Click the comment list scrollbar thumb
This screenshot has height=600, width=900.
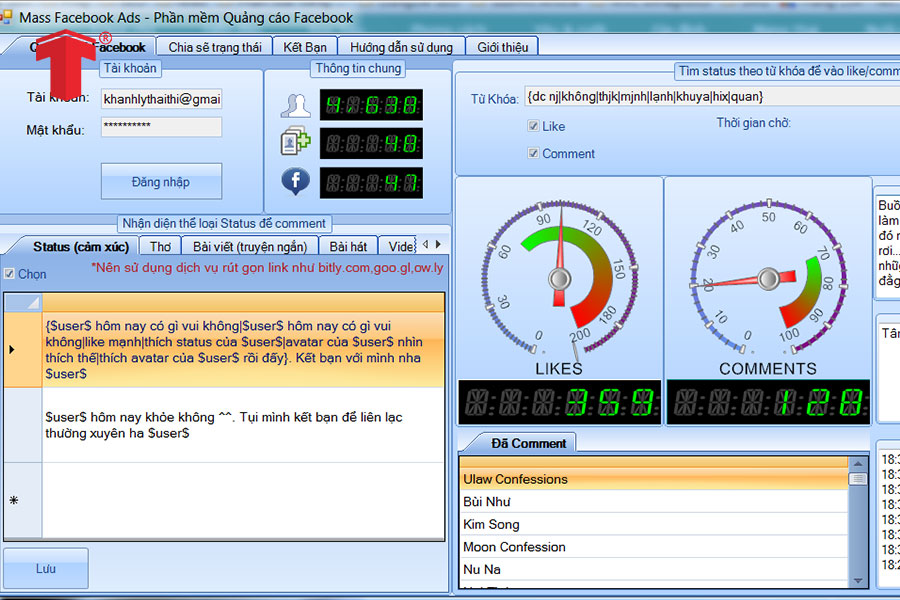858,479
